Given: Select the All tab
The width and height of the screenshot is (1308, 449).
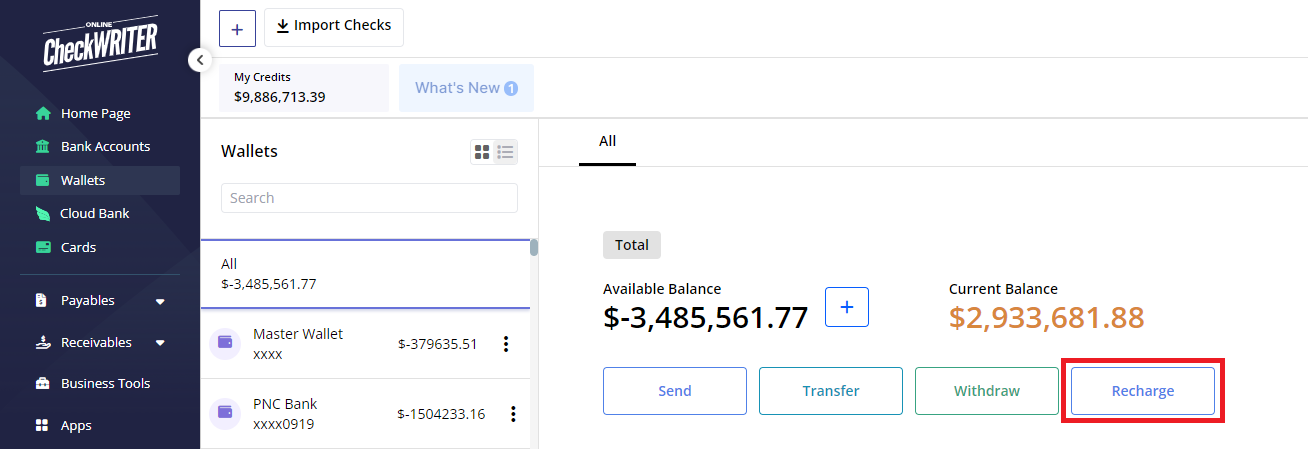Looking at the screenshot, I should pos(607,142).
